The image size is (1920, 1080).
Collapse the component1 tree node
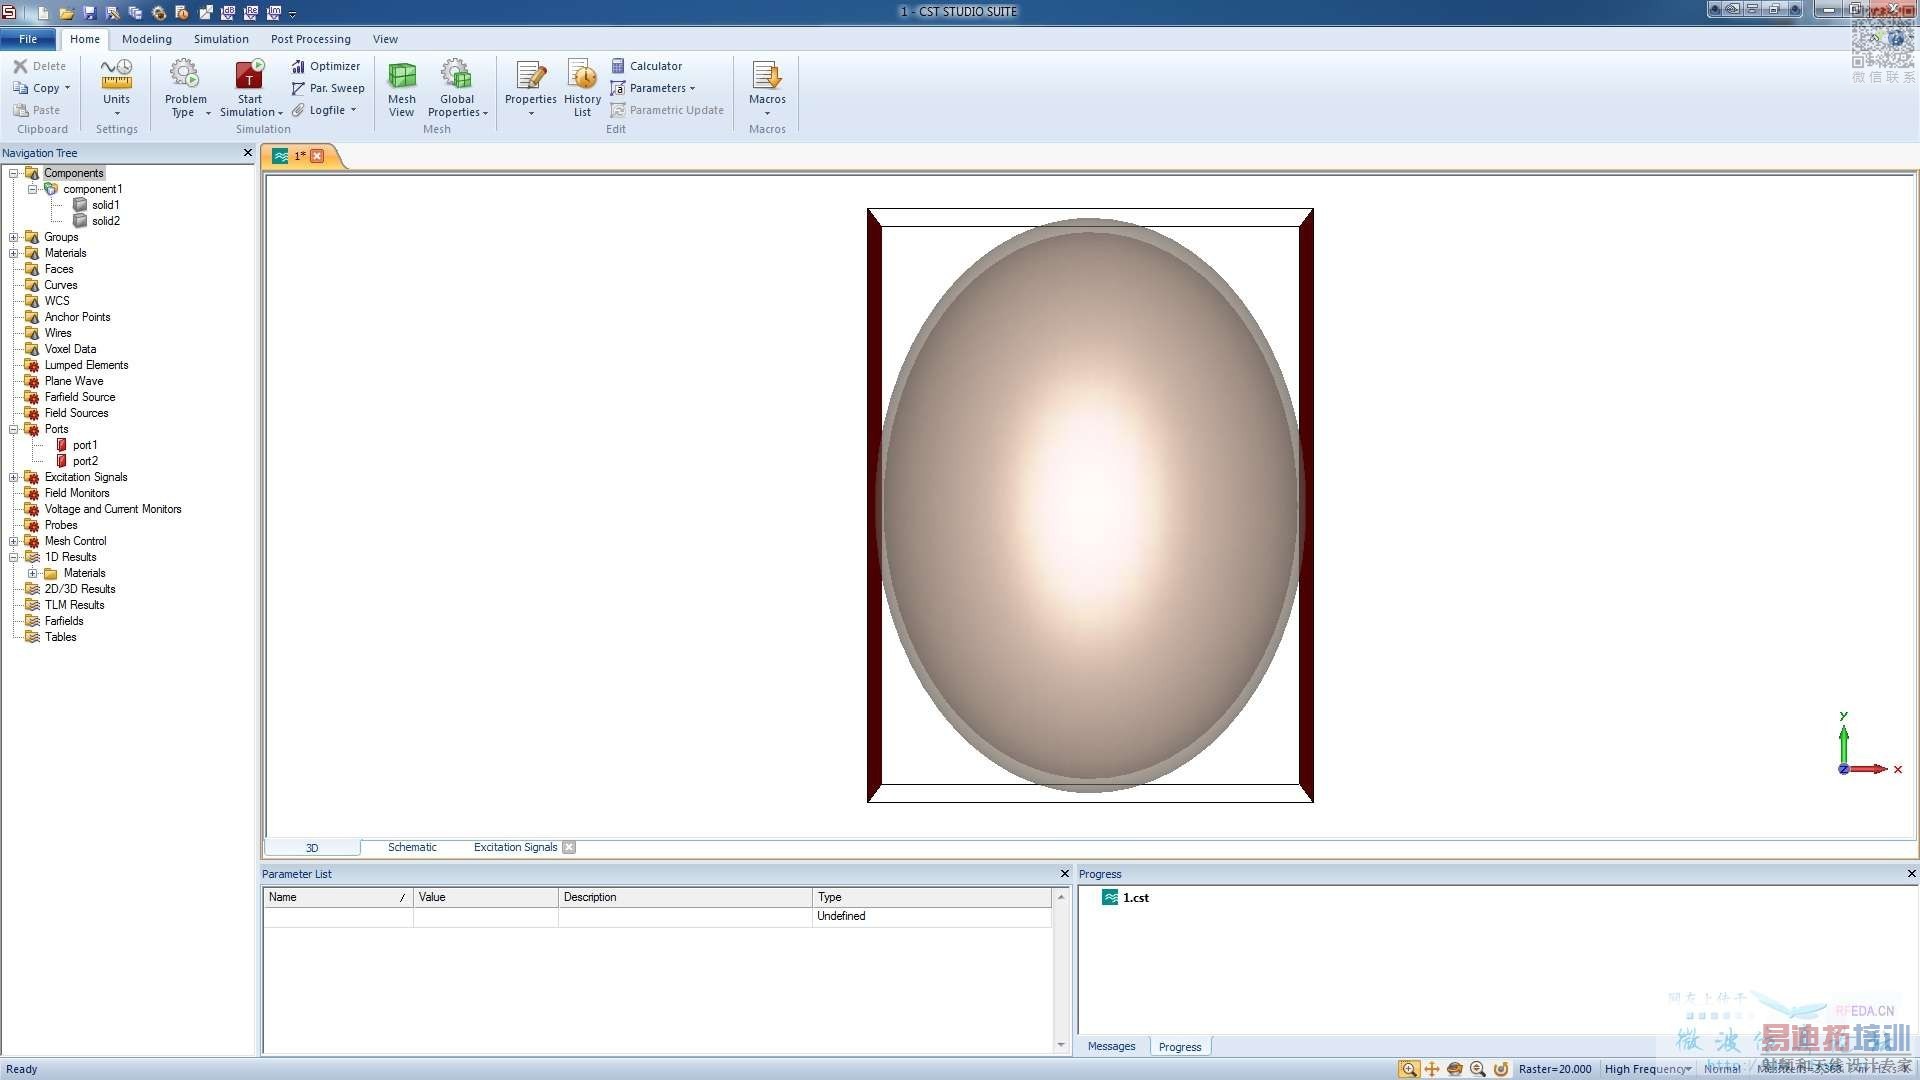[x=32, y=189]
